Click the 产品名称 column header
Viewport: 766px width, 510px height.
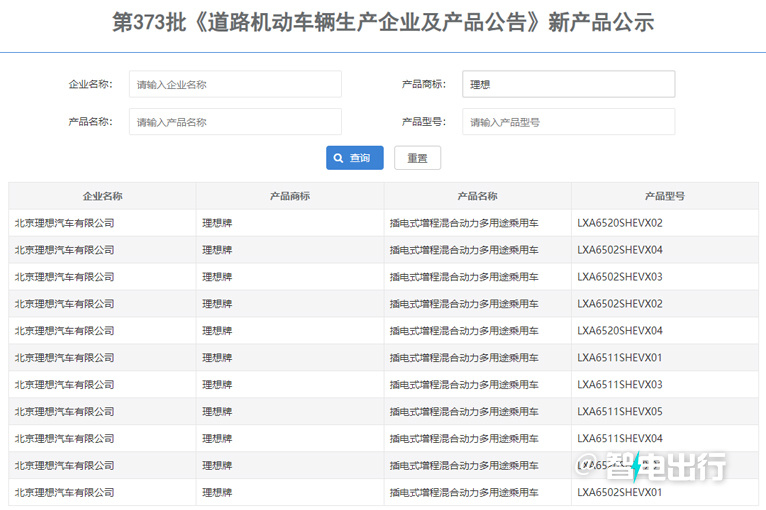pyautogui.click(x=477, y=196)
